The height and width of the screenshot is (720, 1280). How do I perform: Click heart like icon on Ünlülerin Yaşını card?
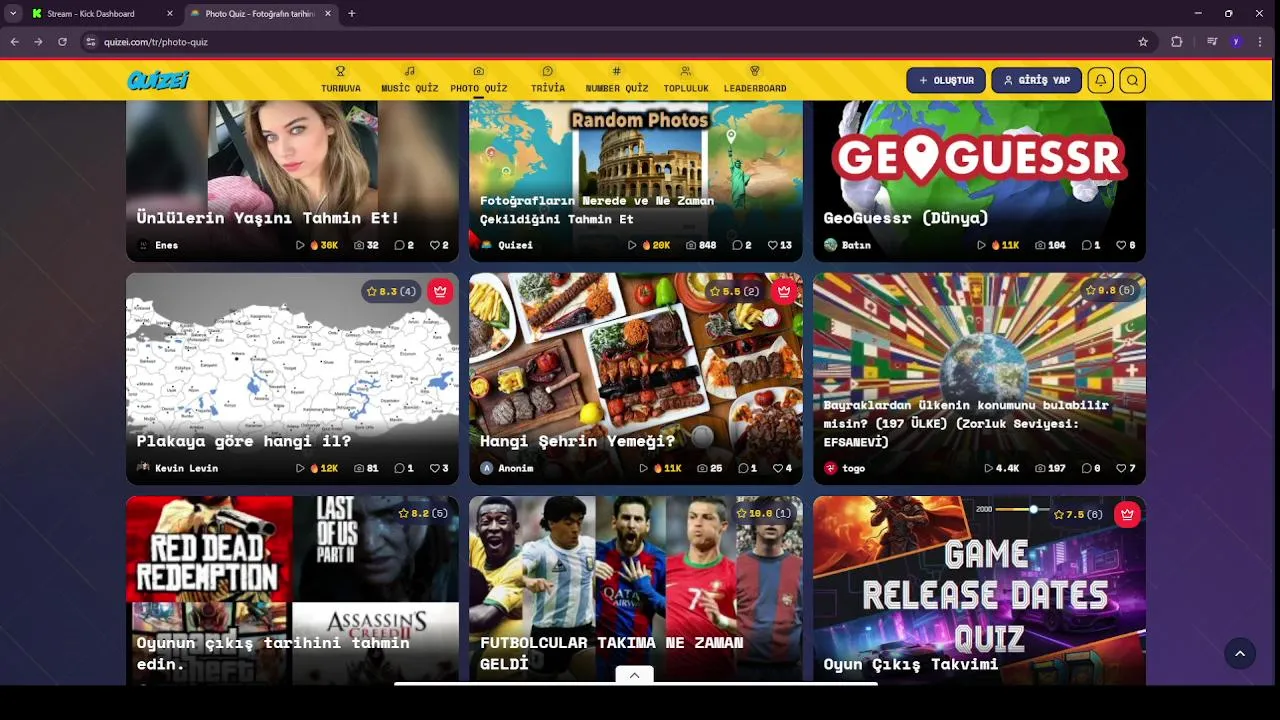click(x=435, y=245)
